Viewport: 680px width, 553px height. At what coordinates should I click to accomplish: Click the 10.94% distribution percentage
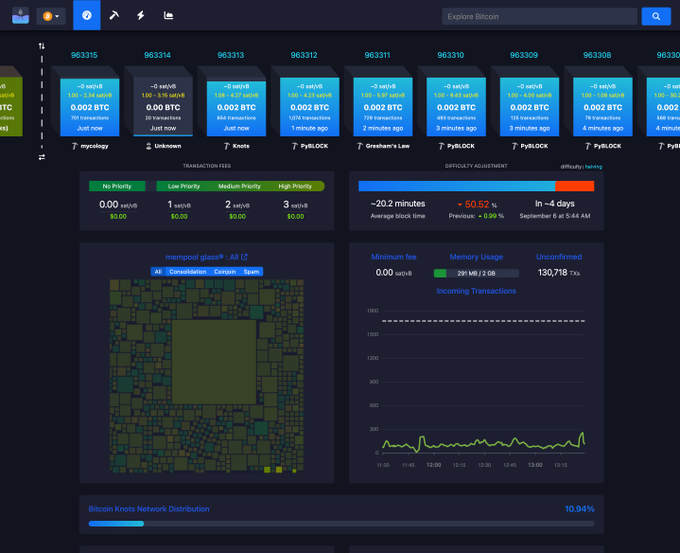click(579, 509)
